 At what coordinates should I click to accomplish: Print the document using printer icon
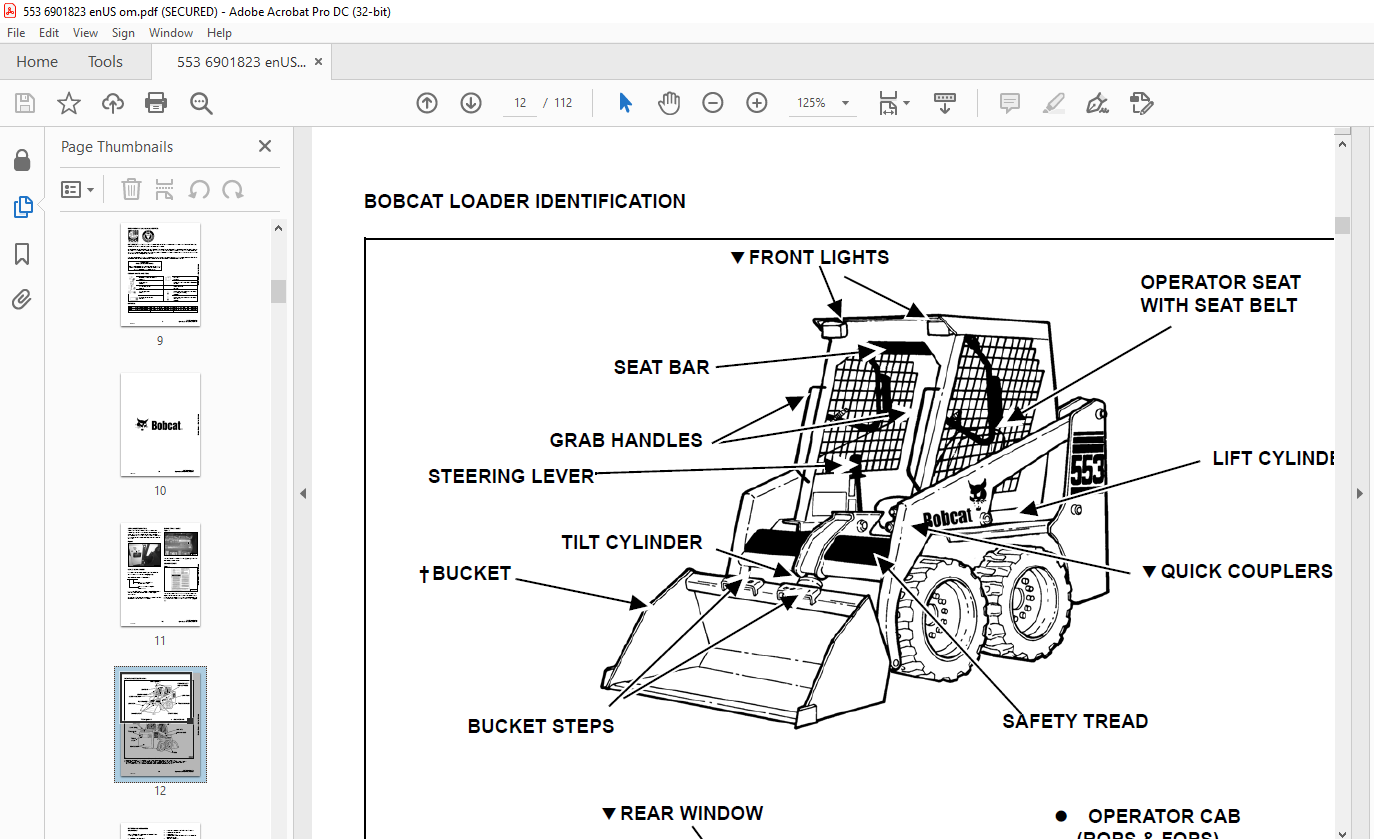156,103
